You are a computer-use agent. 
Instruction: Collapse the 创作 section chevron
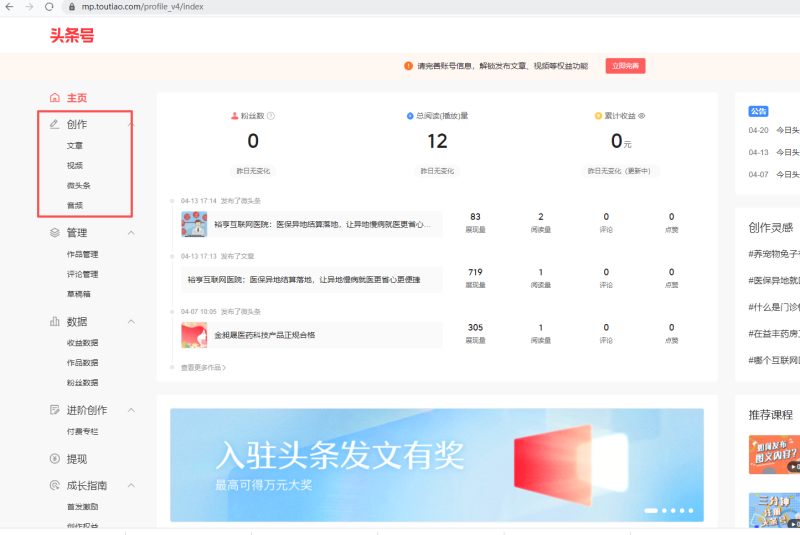[x=131, y=124]
